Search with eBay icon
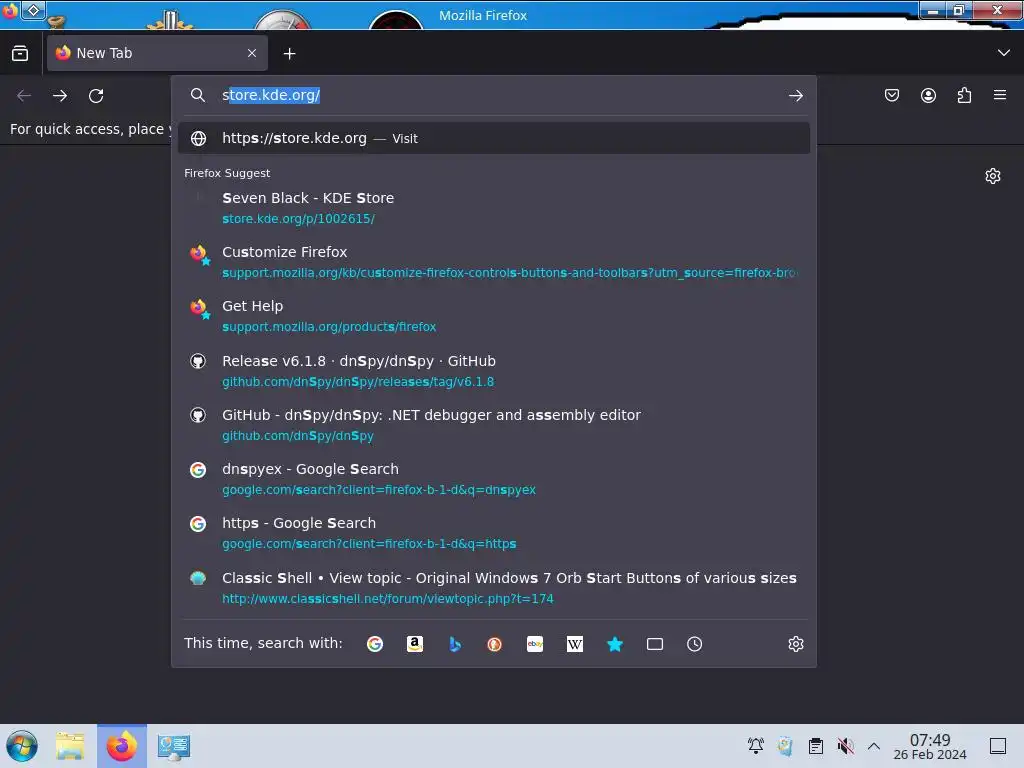Image resolution: width=1024 pixels, height=768 pixels. click(535, 644)
